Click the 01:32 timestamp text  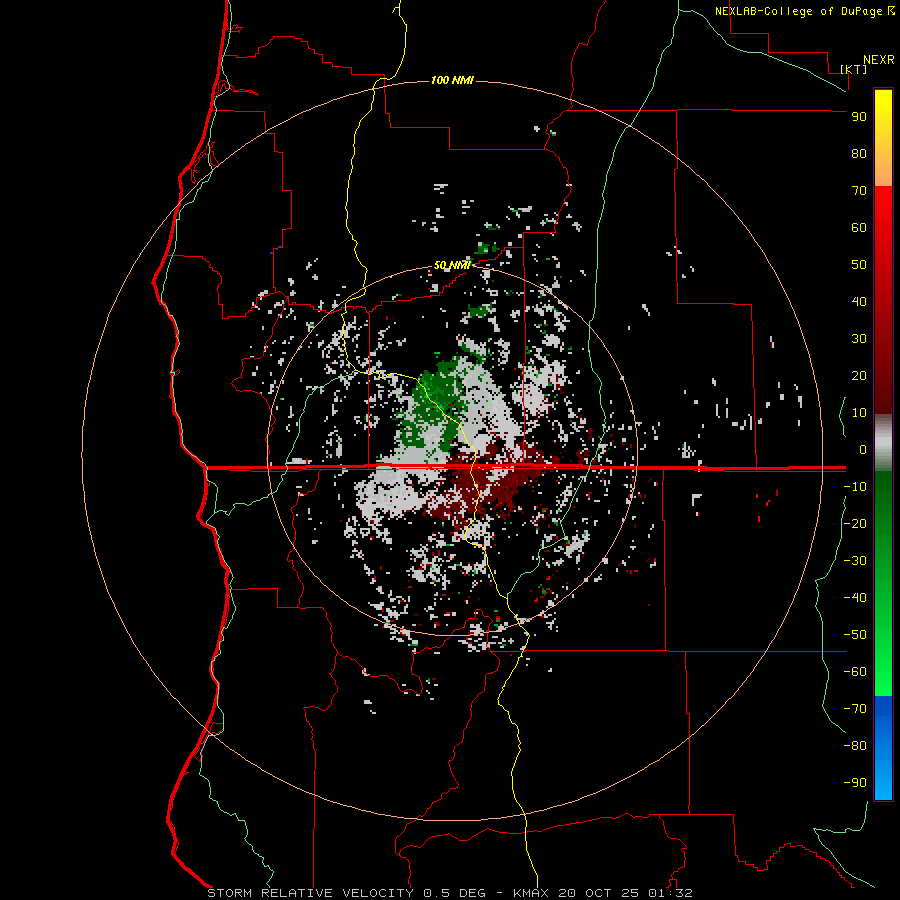coord(670,893)
